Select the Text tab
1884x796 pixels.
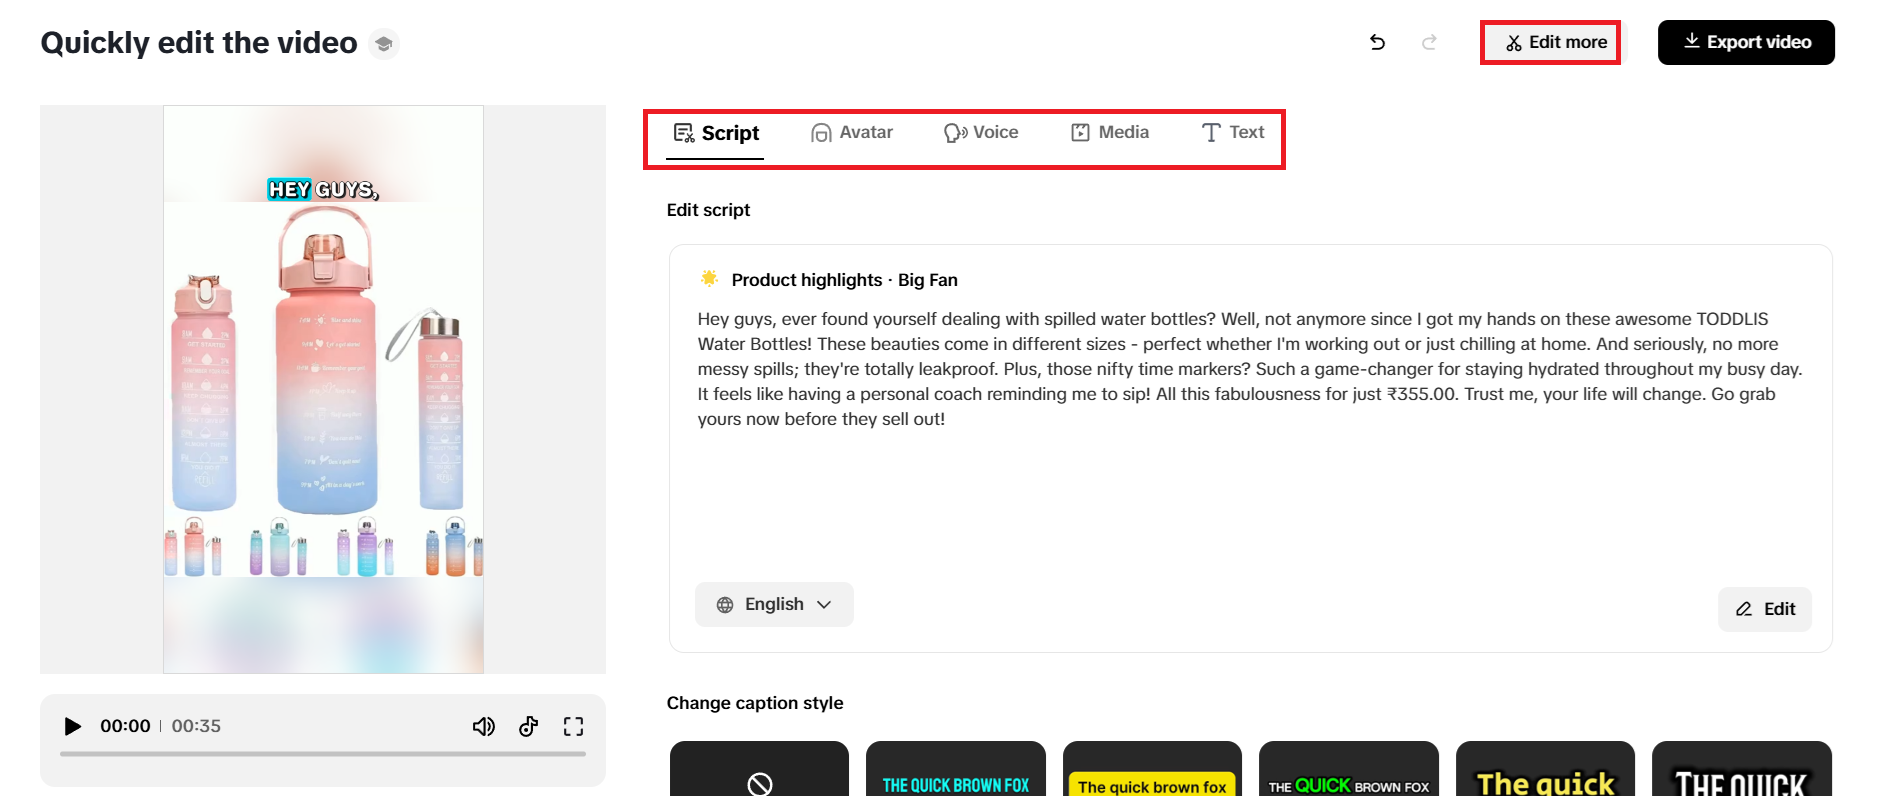pyautogui.click(x=1233, y=133)
